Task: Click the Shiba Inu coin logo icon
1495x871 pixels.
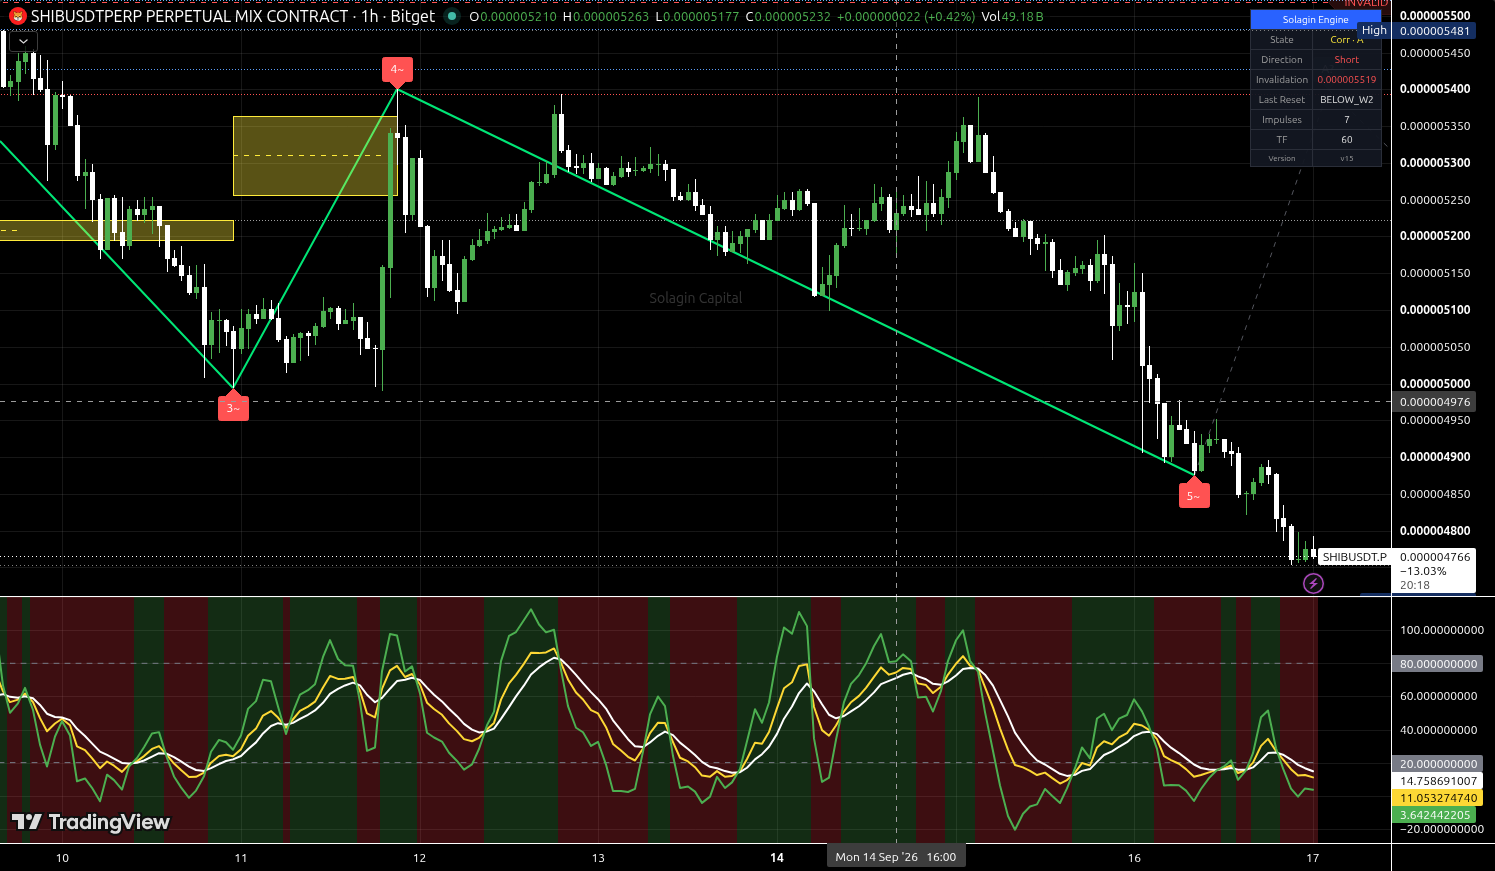Action: [17, 16]
